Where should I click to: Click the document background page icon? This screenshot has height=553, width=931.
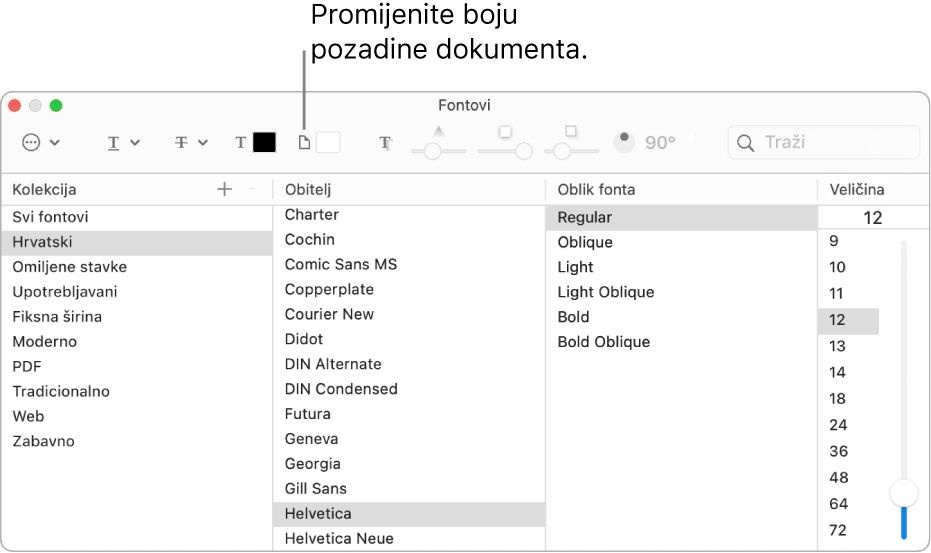304,143
